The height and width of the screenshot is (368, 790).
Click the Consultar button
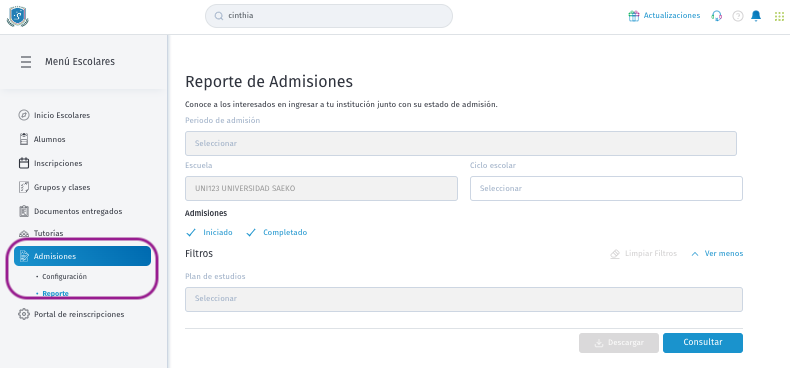pyautogui.click(x=703, y=343)
